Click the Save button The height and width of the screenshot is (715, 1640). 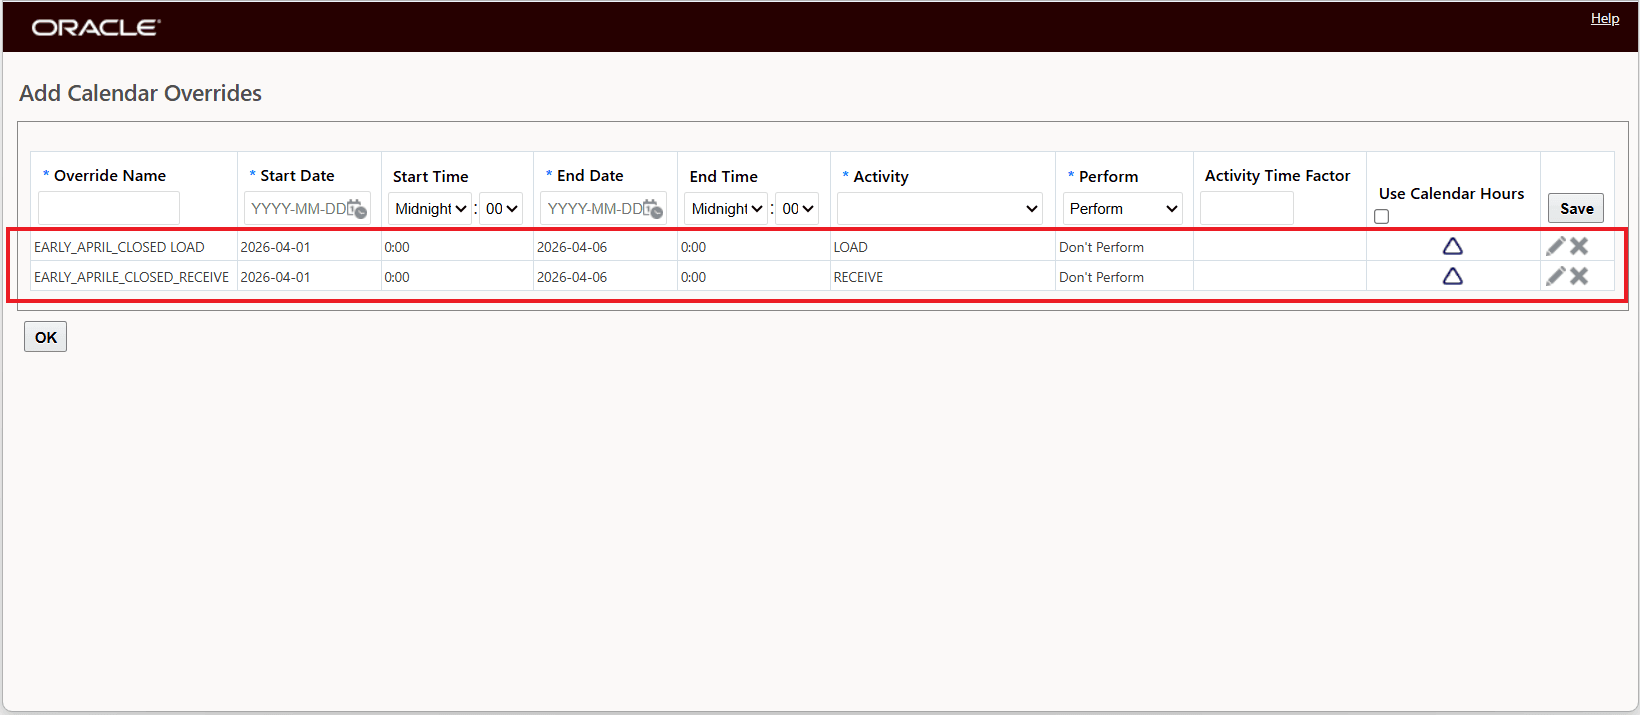[x=1576, y=208]
